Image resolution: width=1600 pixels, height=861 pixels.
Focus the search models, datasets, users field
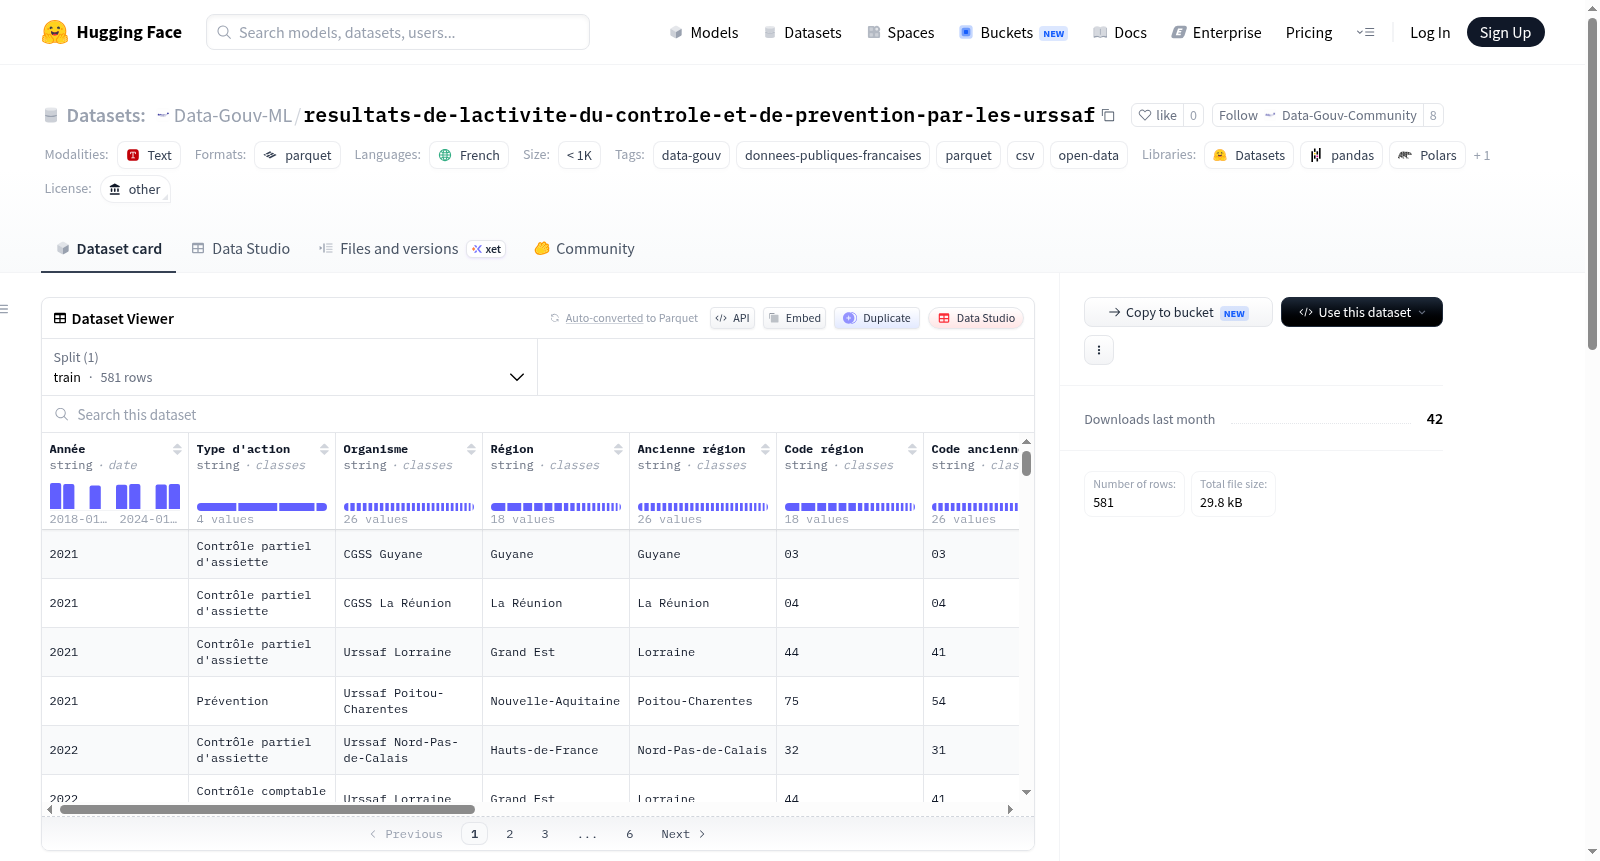coord(398,32)
